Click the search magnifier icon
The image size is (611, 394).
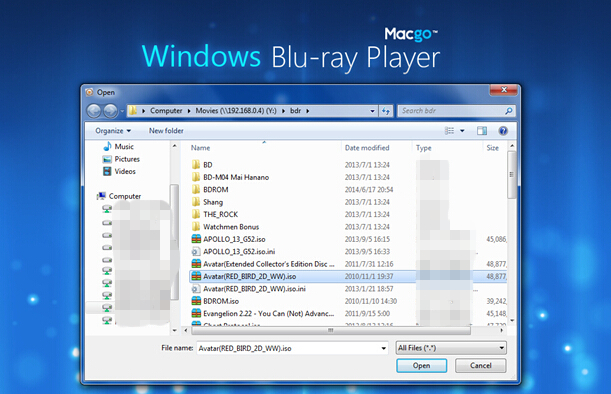pyautogui.click(x=509, y=111)
